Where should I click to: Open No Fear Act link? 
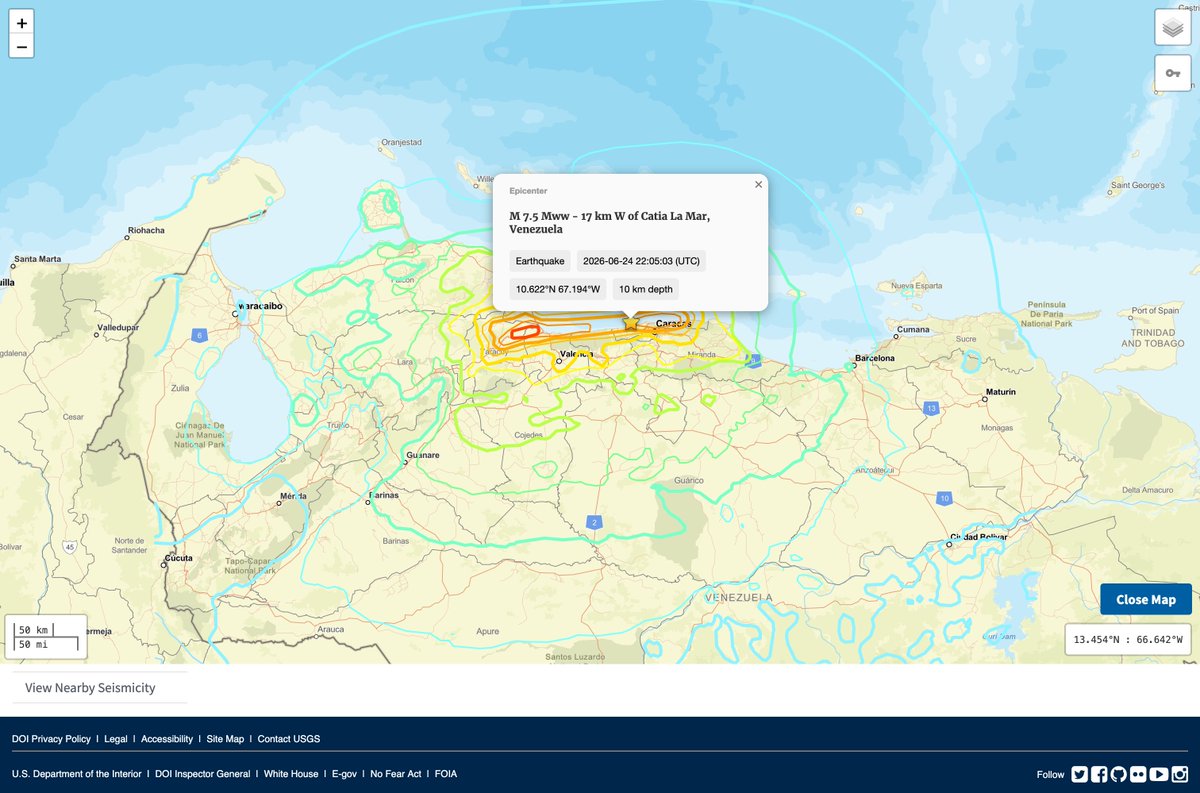(x=396, y=774)
